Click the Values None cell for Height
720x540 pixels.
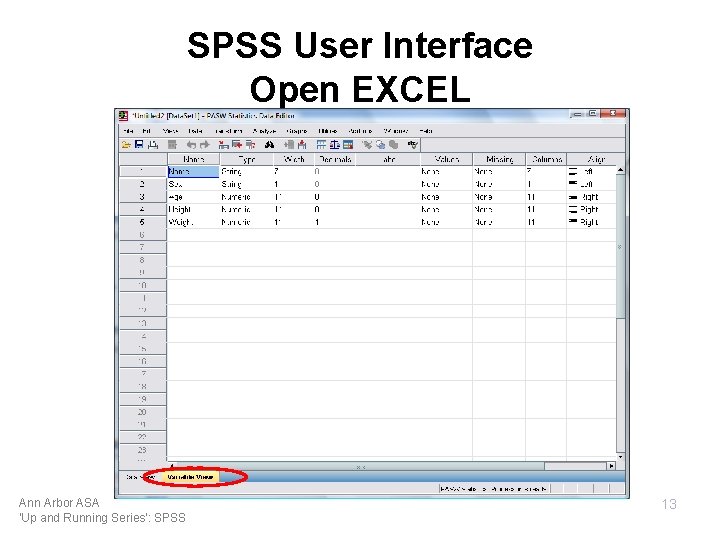pos(447,209)
